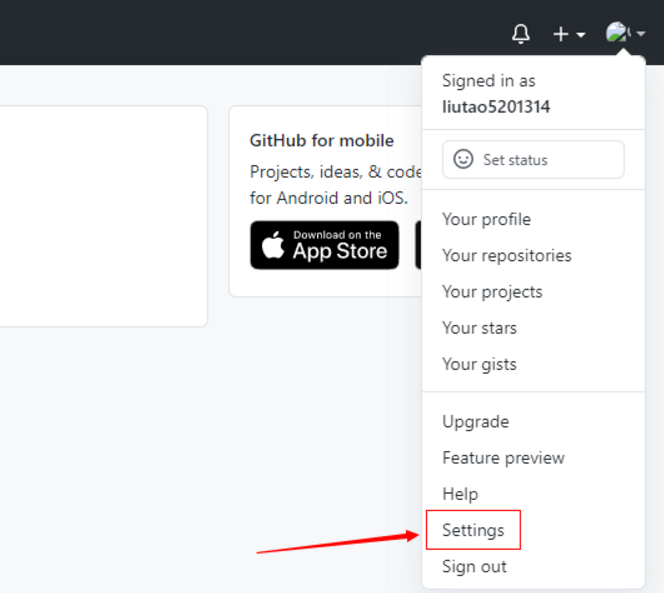The width and height of the screenshot is (664, 593).
Task: Click the username liutao5201314
Action: tap(496, 106)
